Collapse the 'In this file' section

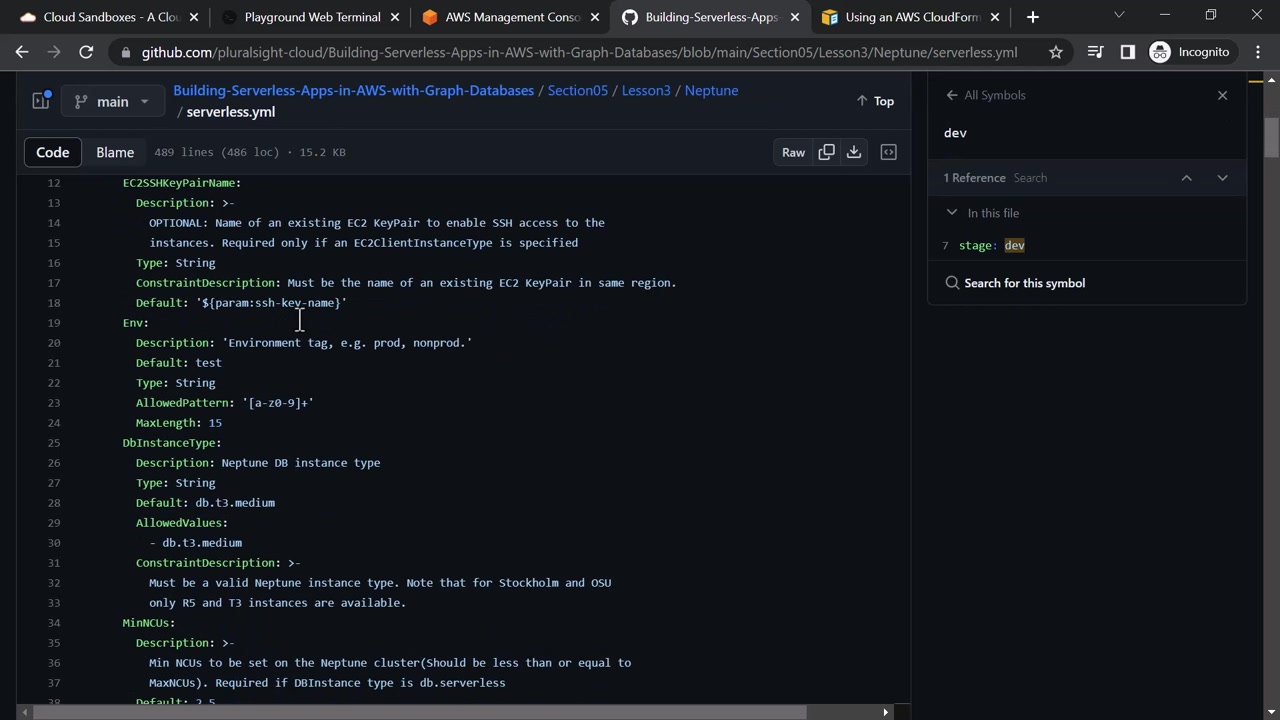952,213
